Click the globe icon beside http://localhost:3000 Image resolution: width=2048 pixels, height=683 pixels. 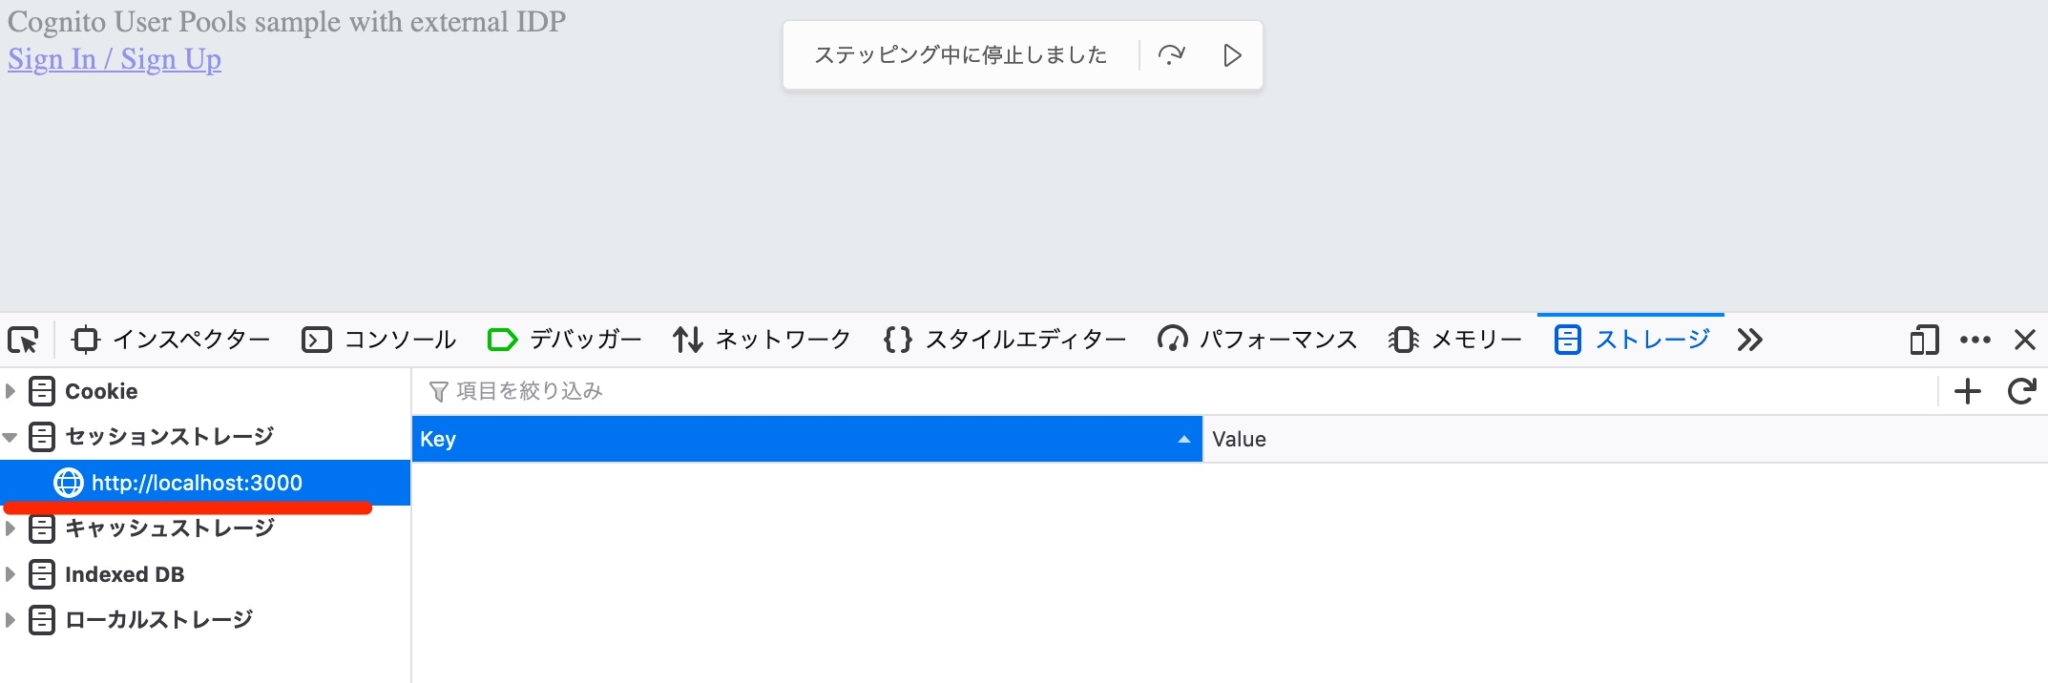pyautogui.click(x=68, y=483)
